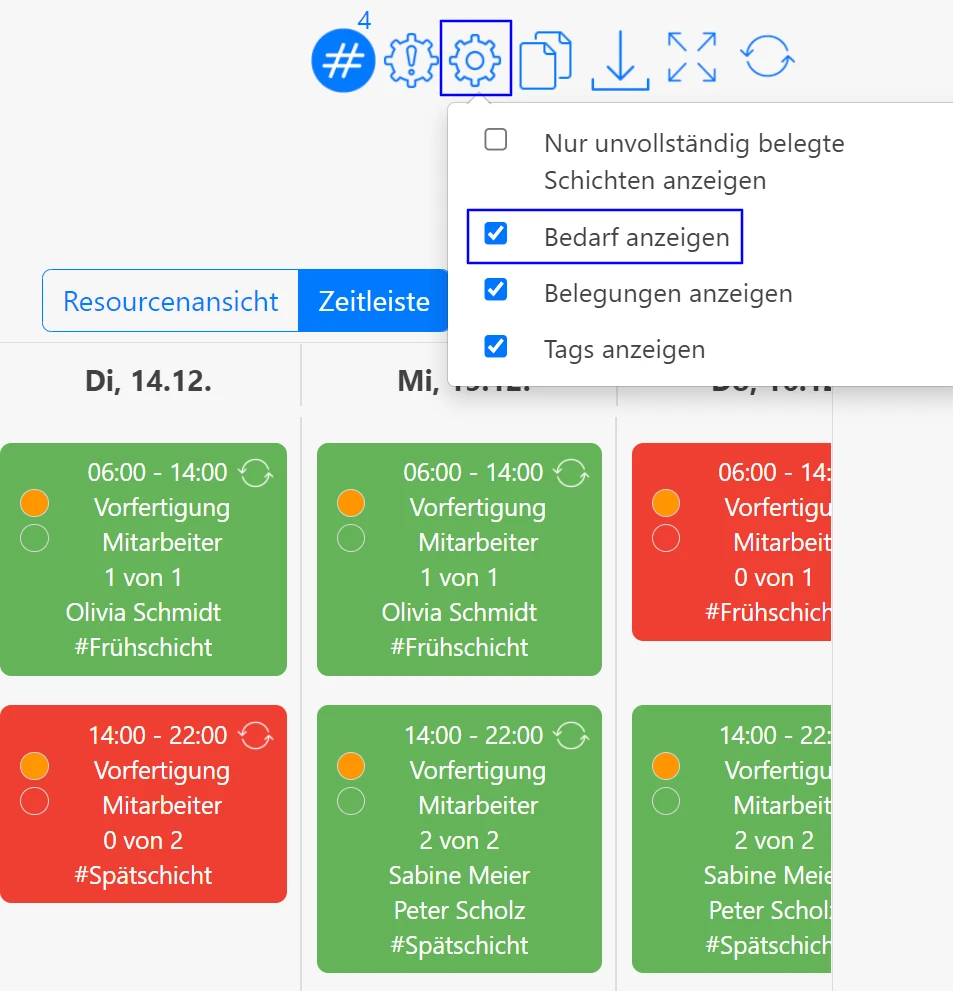
Task: Select the green Vorfertigung shift card for Wednesday
Action: pos(458,559)
